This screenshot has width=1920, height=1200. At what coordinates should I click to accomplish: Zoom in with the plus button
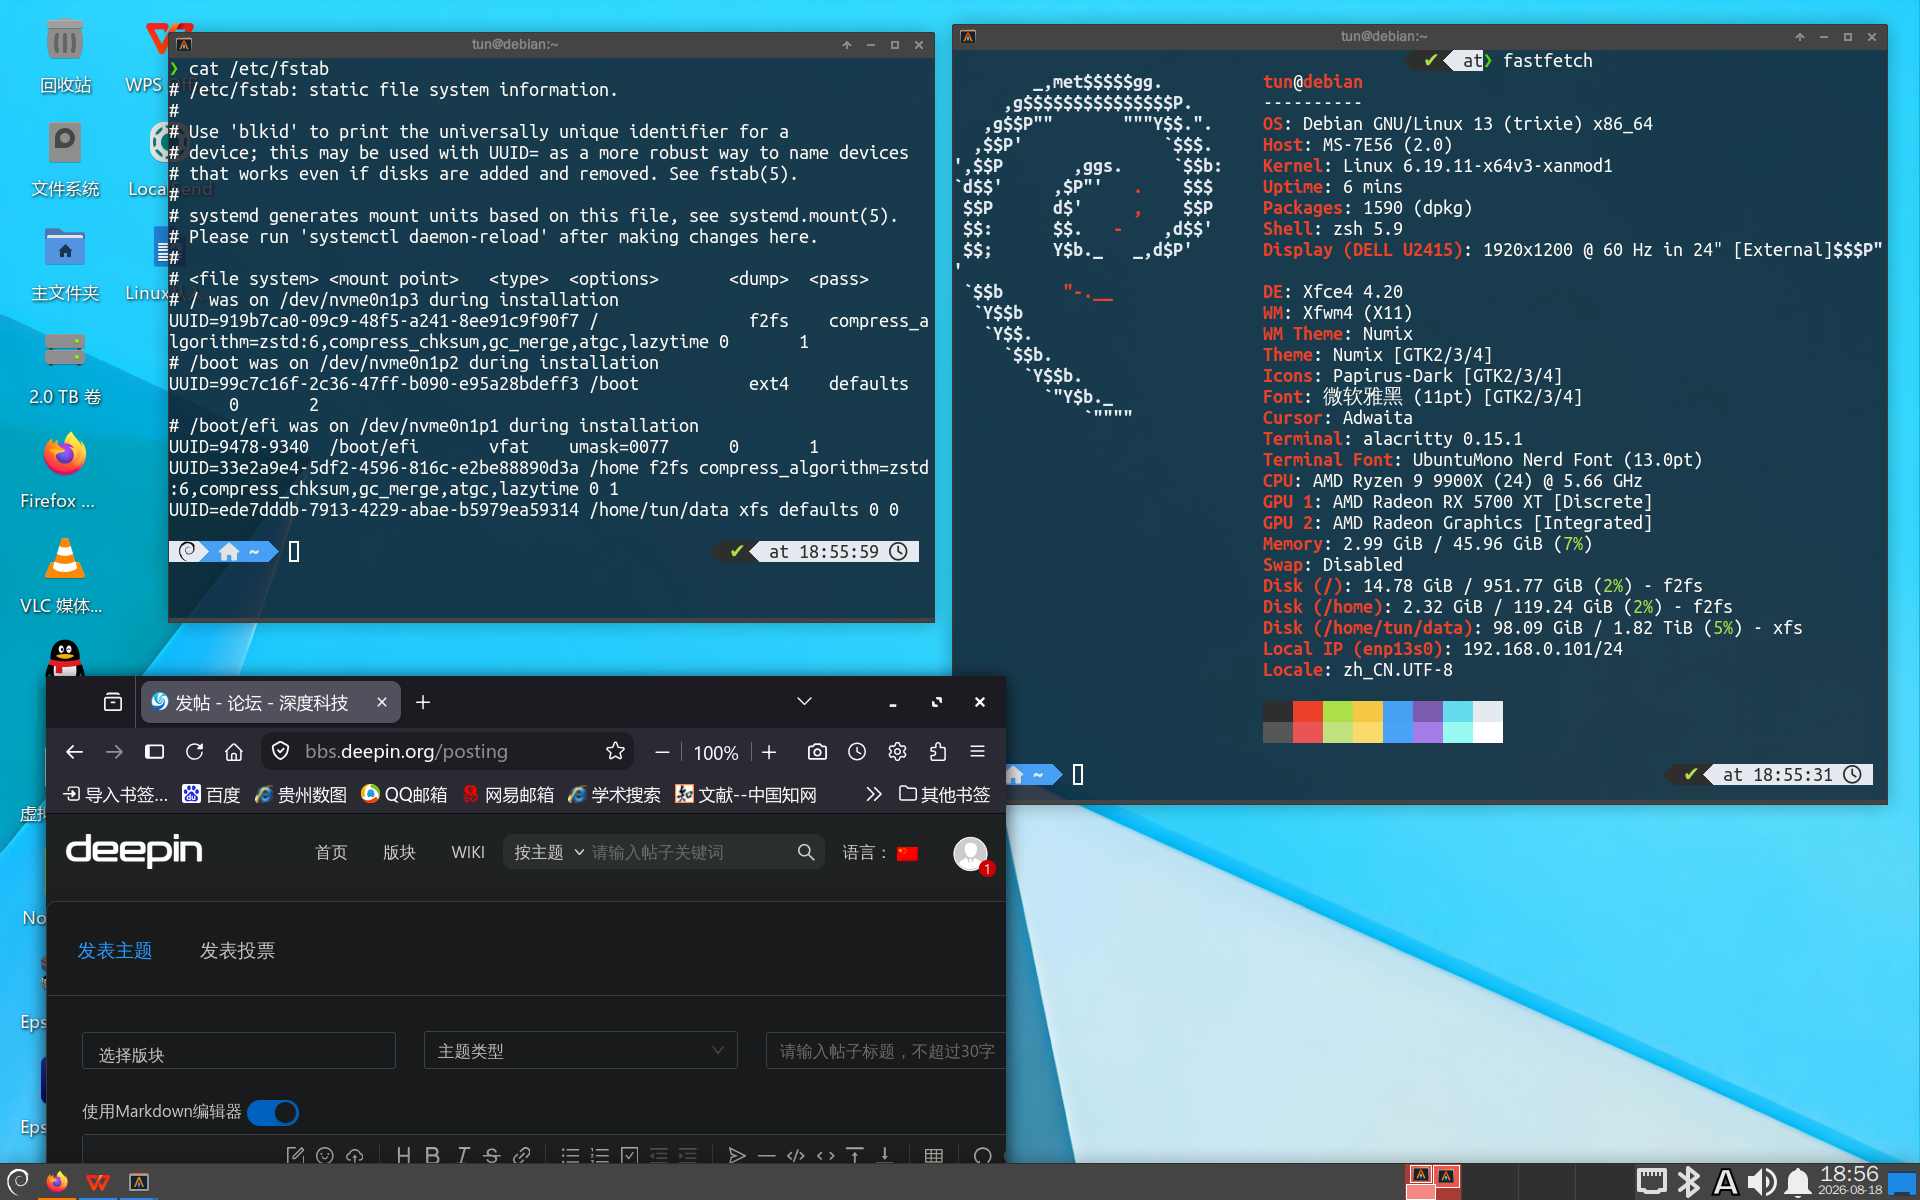[x=769, y=752]
